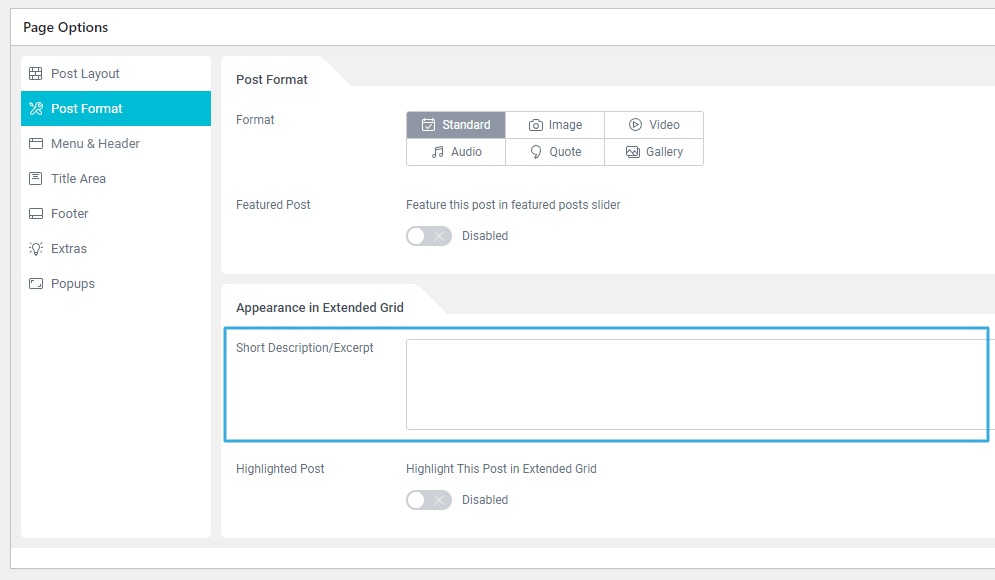Open Extras using the gear icon
Viewport: 995px width, 580px height.
point(37,248)
